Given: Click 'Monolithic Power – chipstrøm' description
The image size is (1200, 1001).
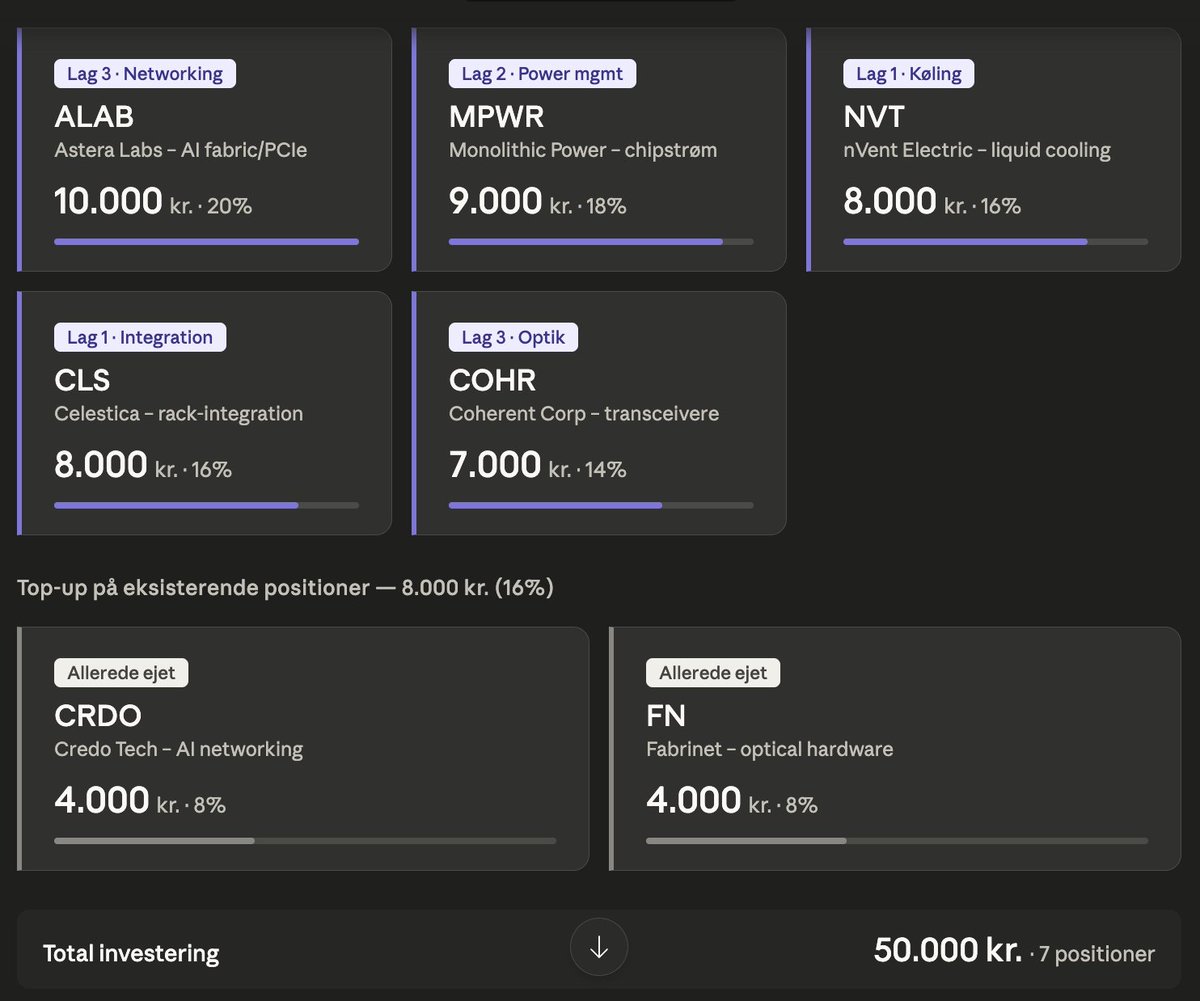Looking at the screenshot, I should (583, 151).
